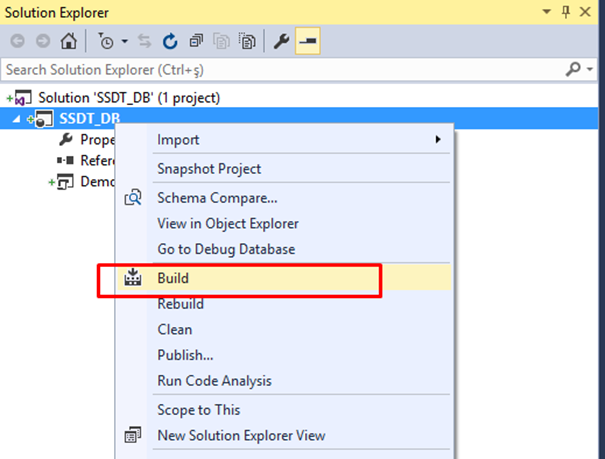Image resolution: width=605 pixels, height=459 pixels.
Task: Click the Schema Compare magnifier icon
Action: tap(133, 197)
